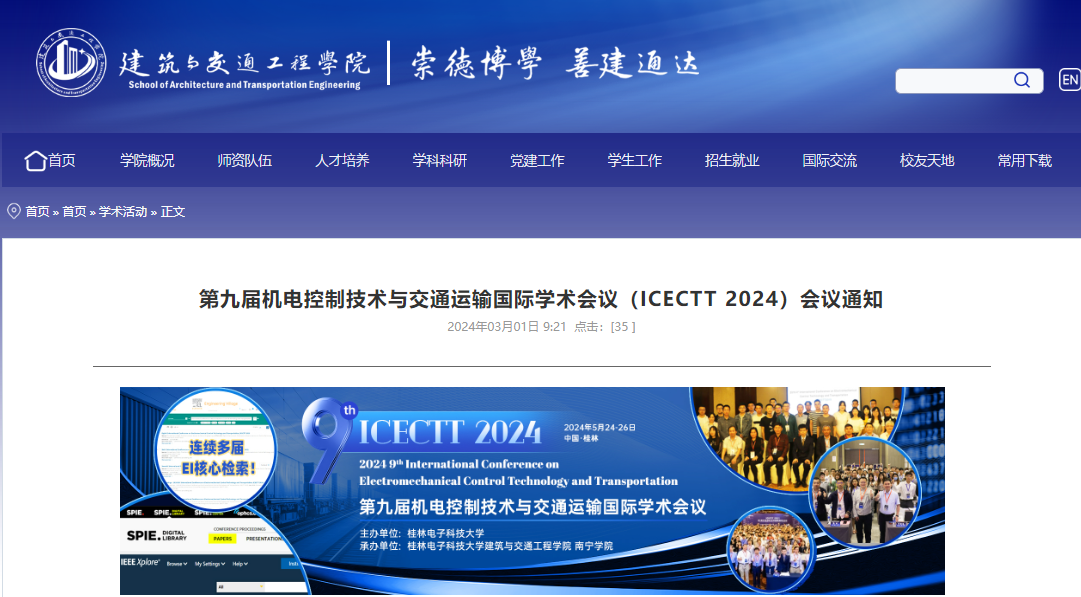Image resolution: width=1081 pixels, height=597 pixels.
Task: Click the article title about ICECTT 2024
Action: click(x=541, y=299)
